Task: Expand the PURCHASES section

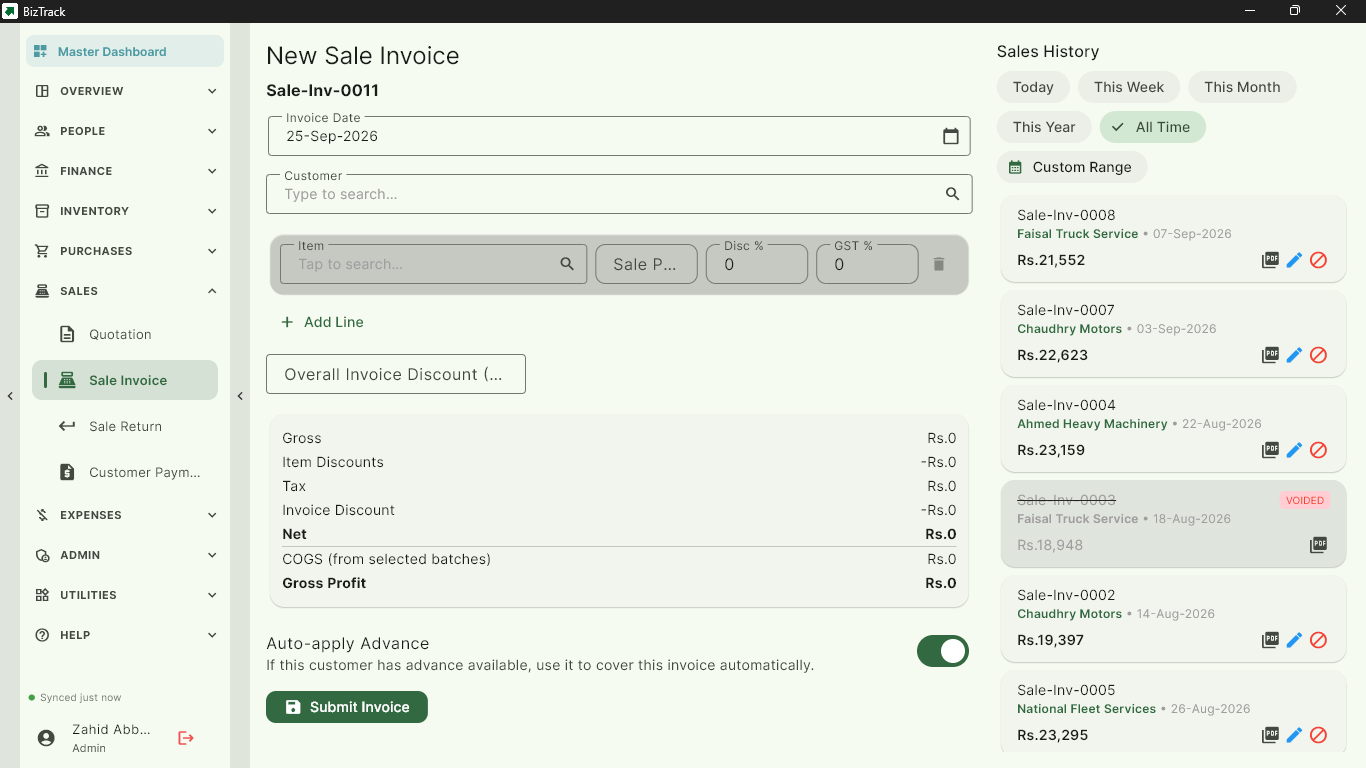Action: pos(125,251)
